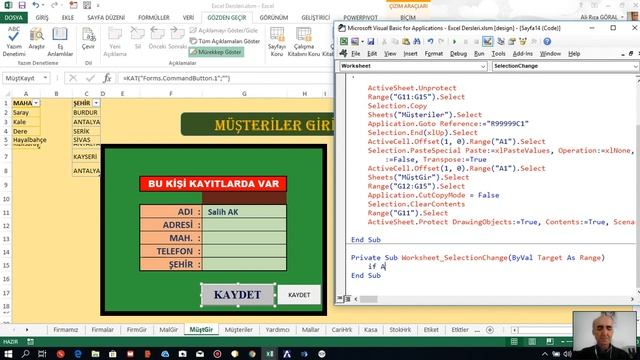This screenshot has height=360, width=640.
Task: Click the large gray KAYDET button
Action: coord(238,295)
